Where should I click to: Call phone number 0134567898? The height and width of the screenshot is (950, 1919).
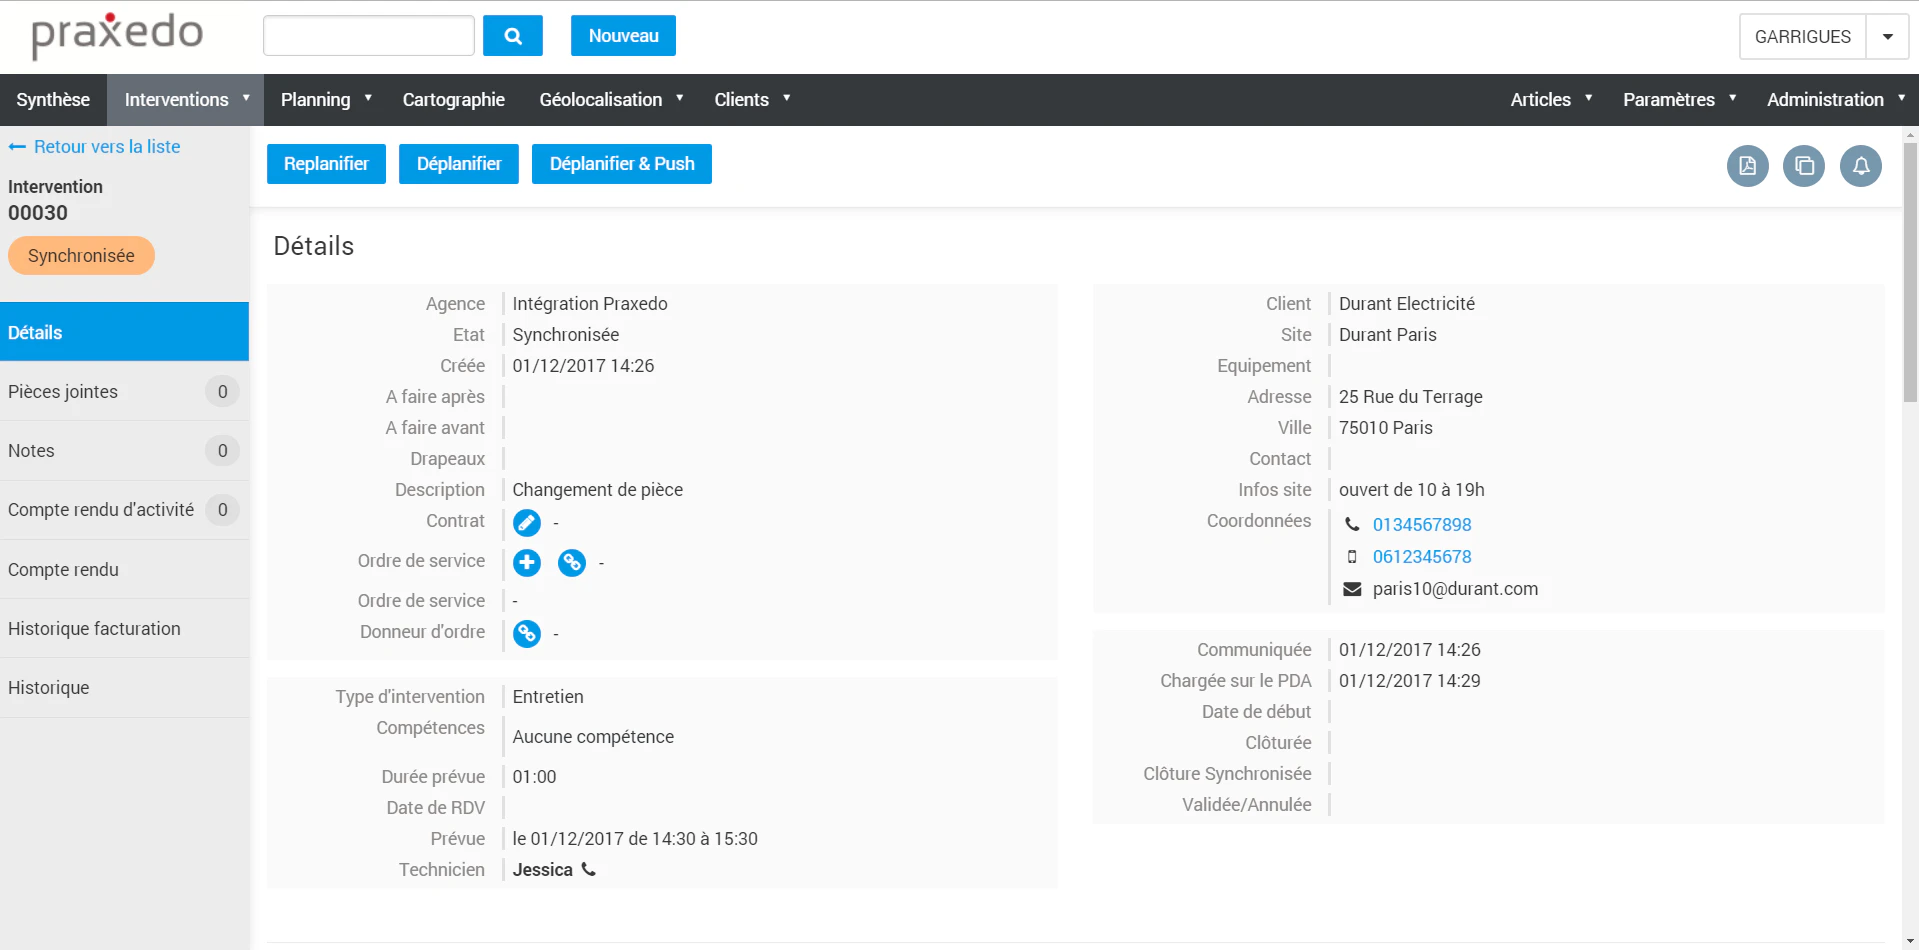pyautogui.click(x=1421, y=524)
